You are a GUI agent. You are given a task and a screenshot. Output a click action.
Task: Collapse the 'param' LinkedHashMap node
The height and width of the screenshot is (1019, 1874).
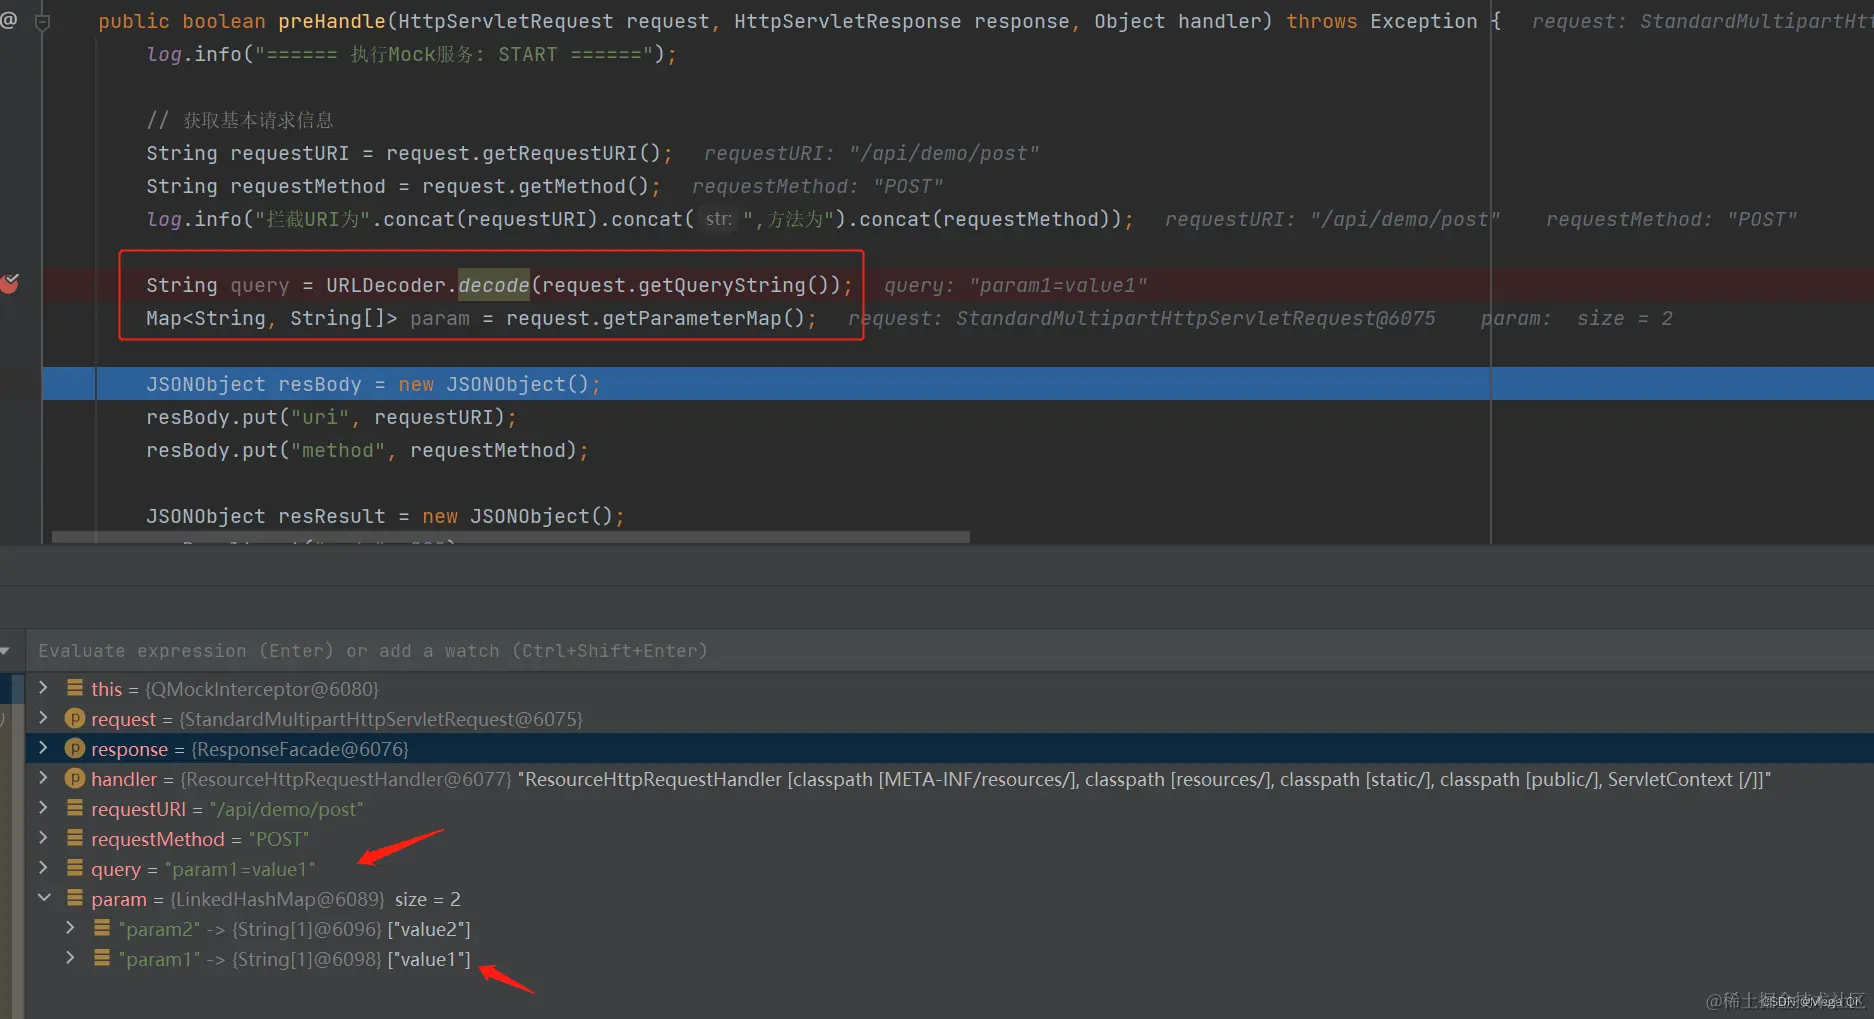tap(43, 898)
